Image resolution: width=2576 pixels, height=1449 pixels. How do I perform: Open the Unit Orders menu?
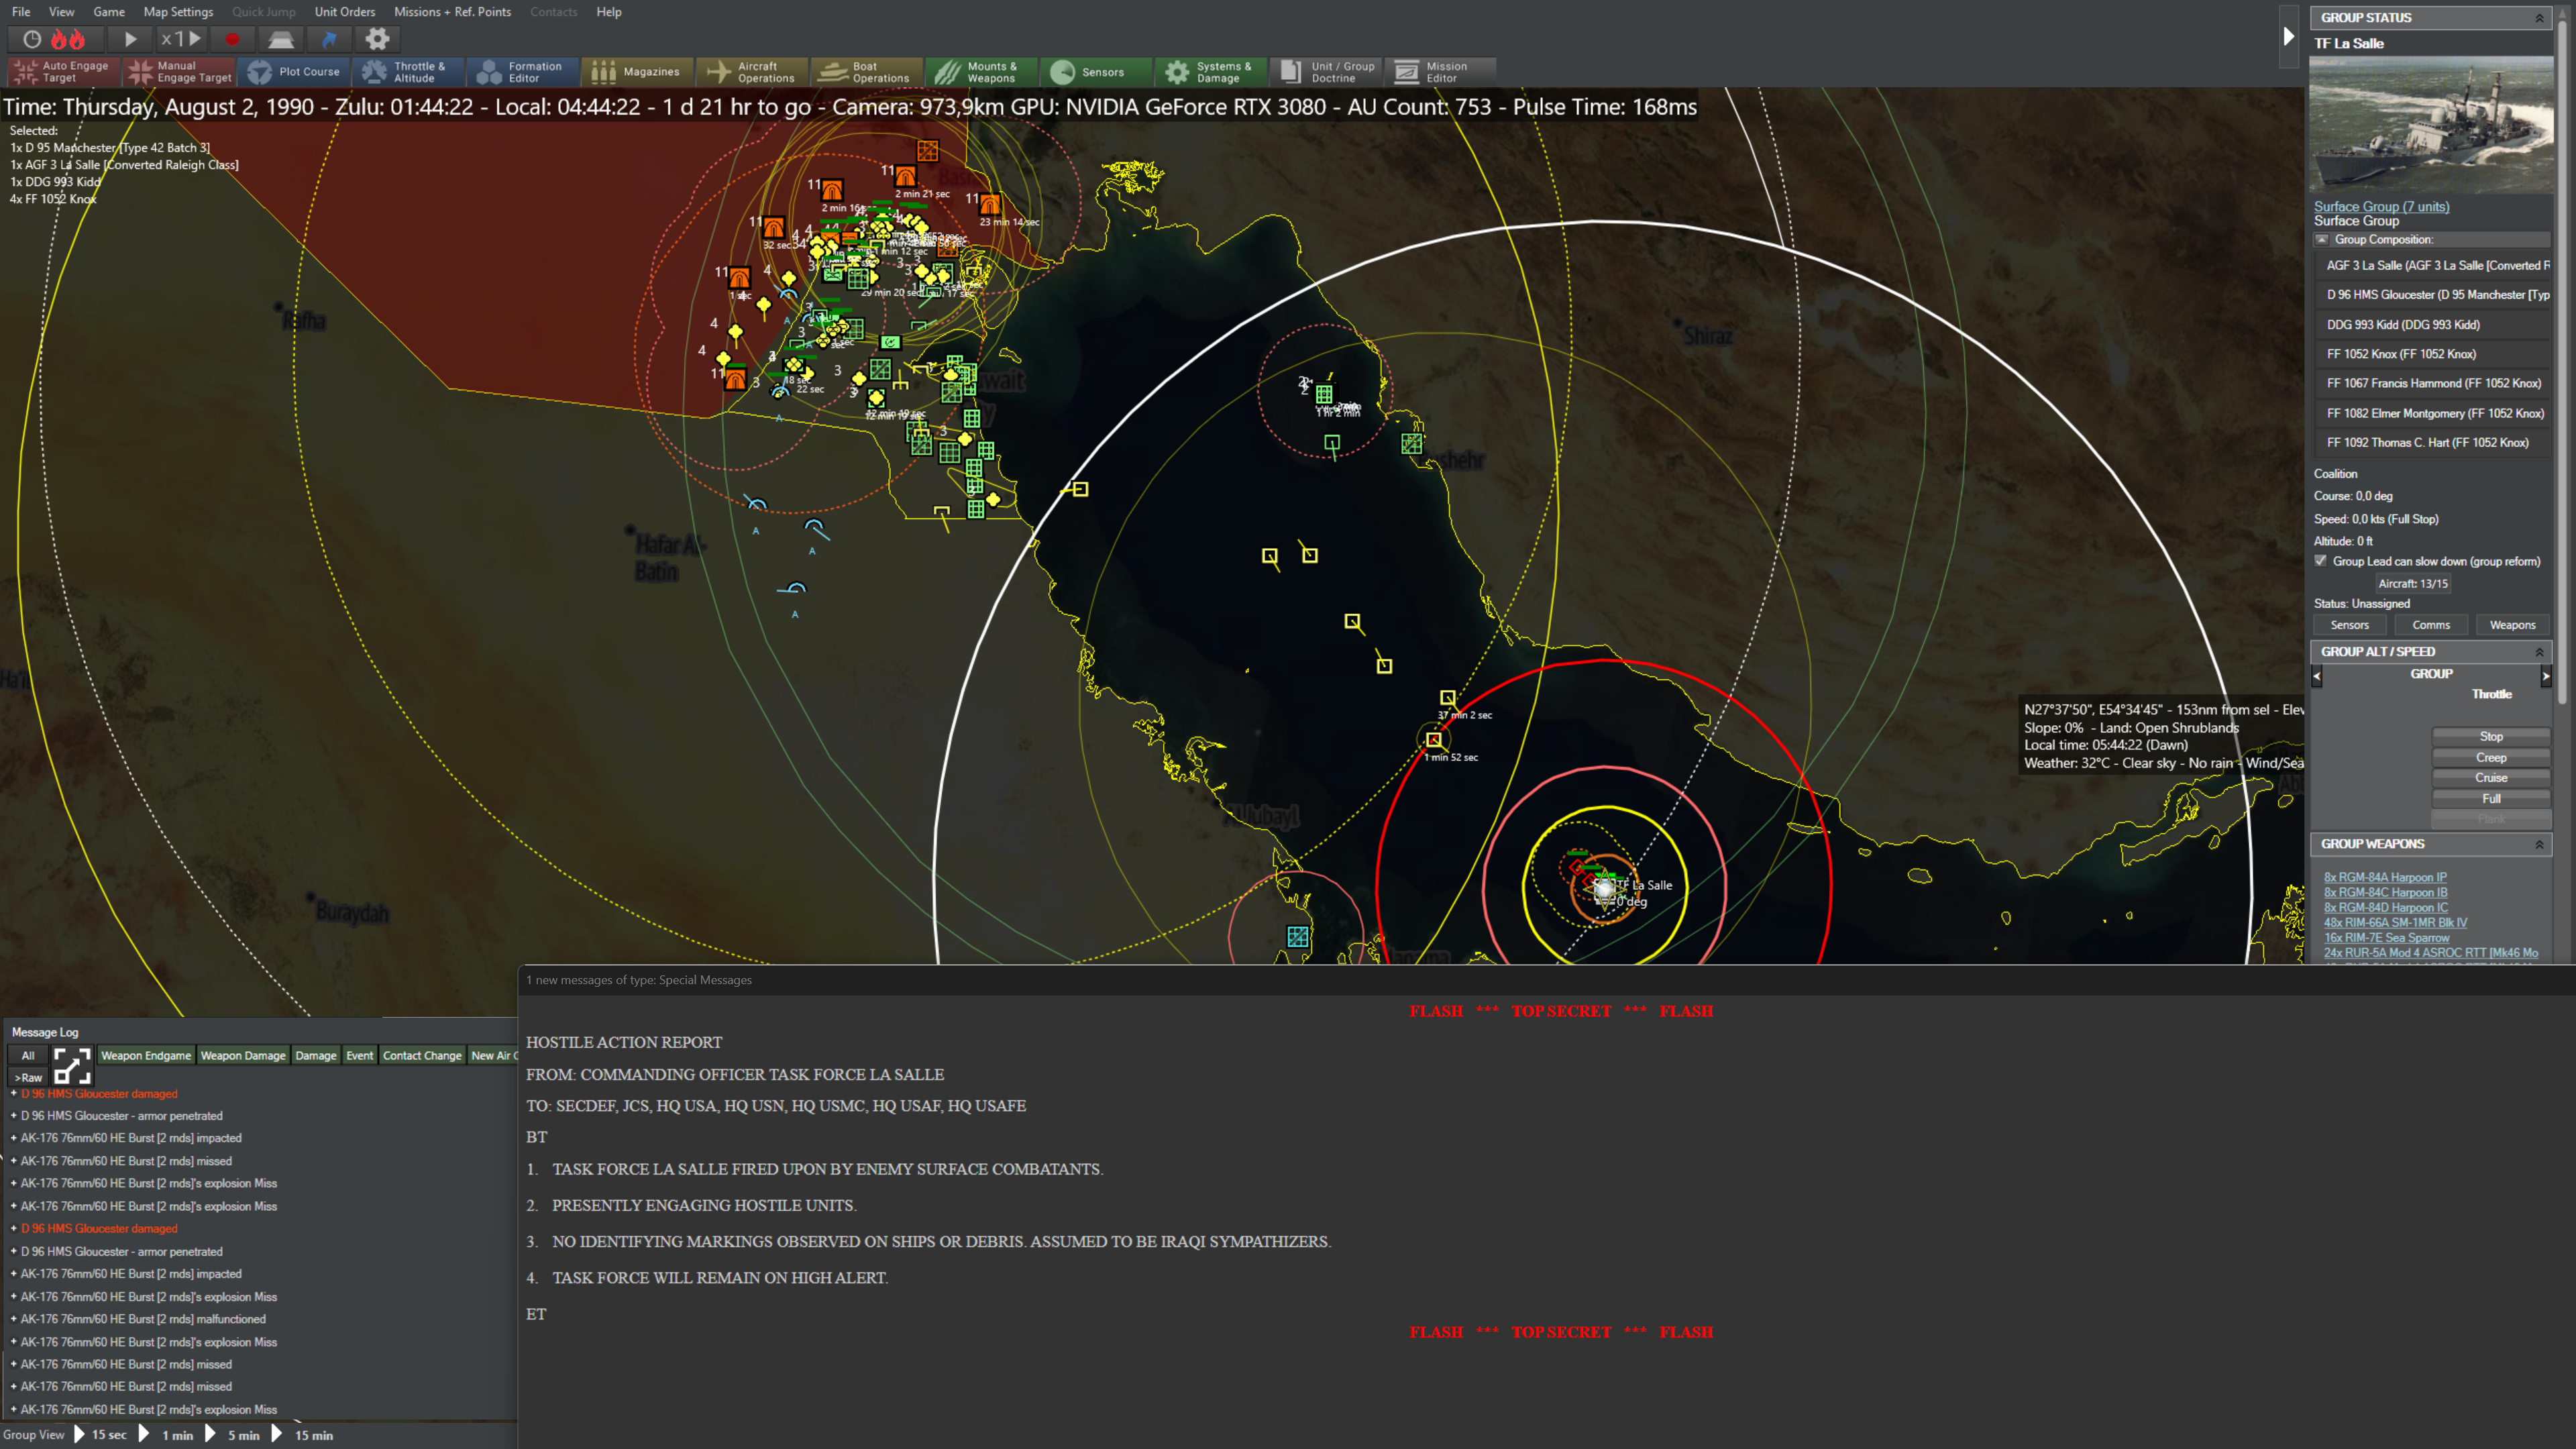pos(344,12)
